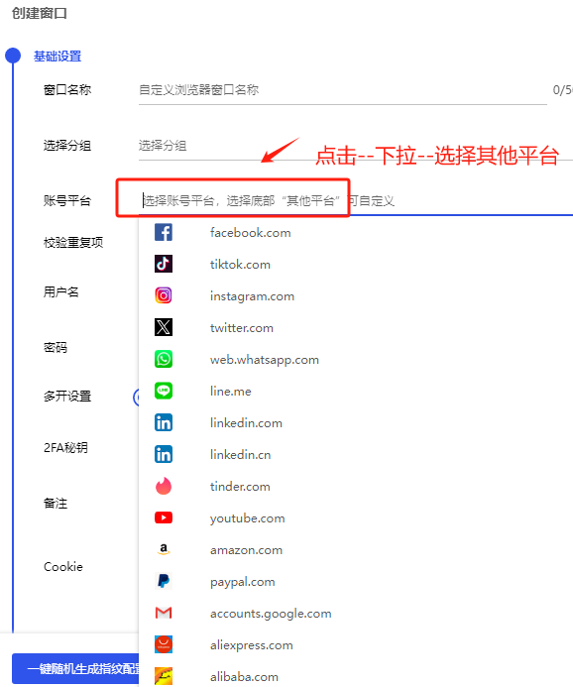Choose the Instagram logo icon
This screenshot has width=573, height=687.
[x=163, y=296]
